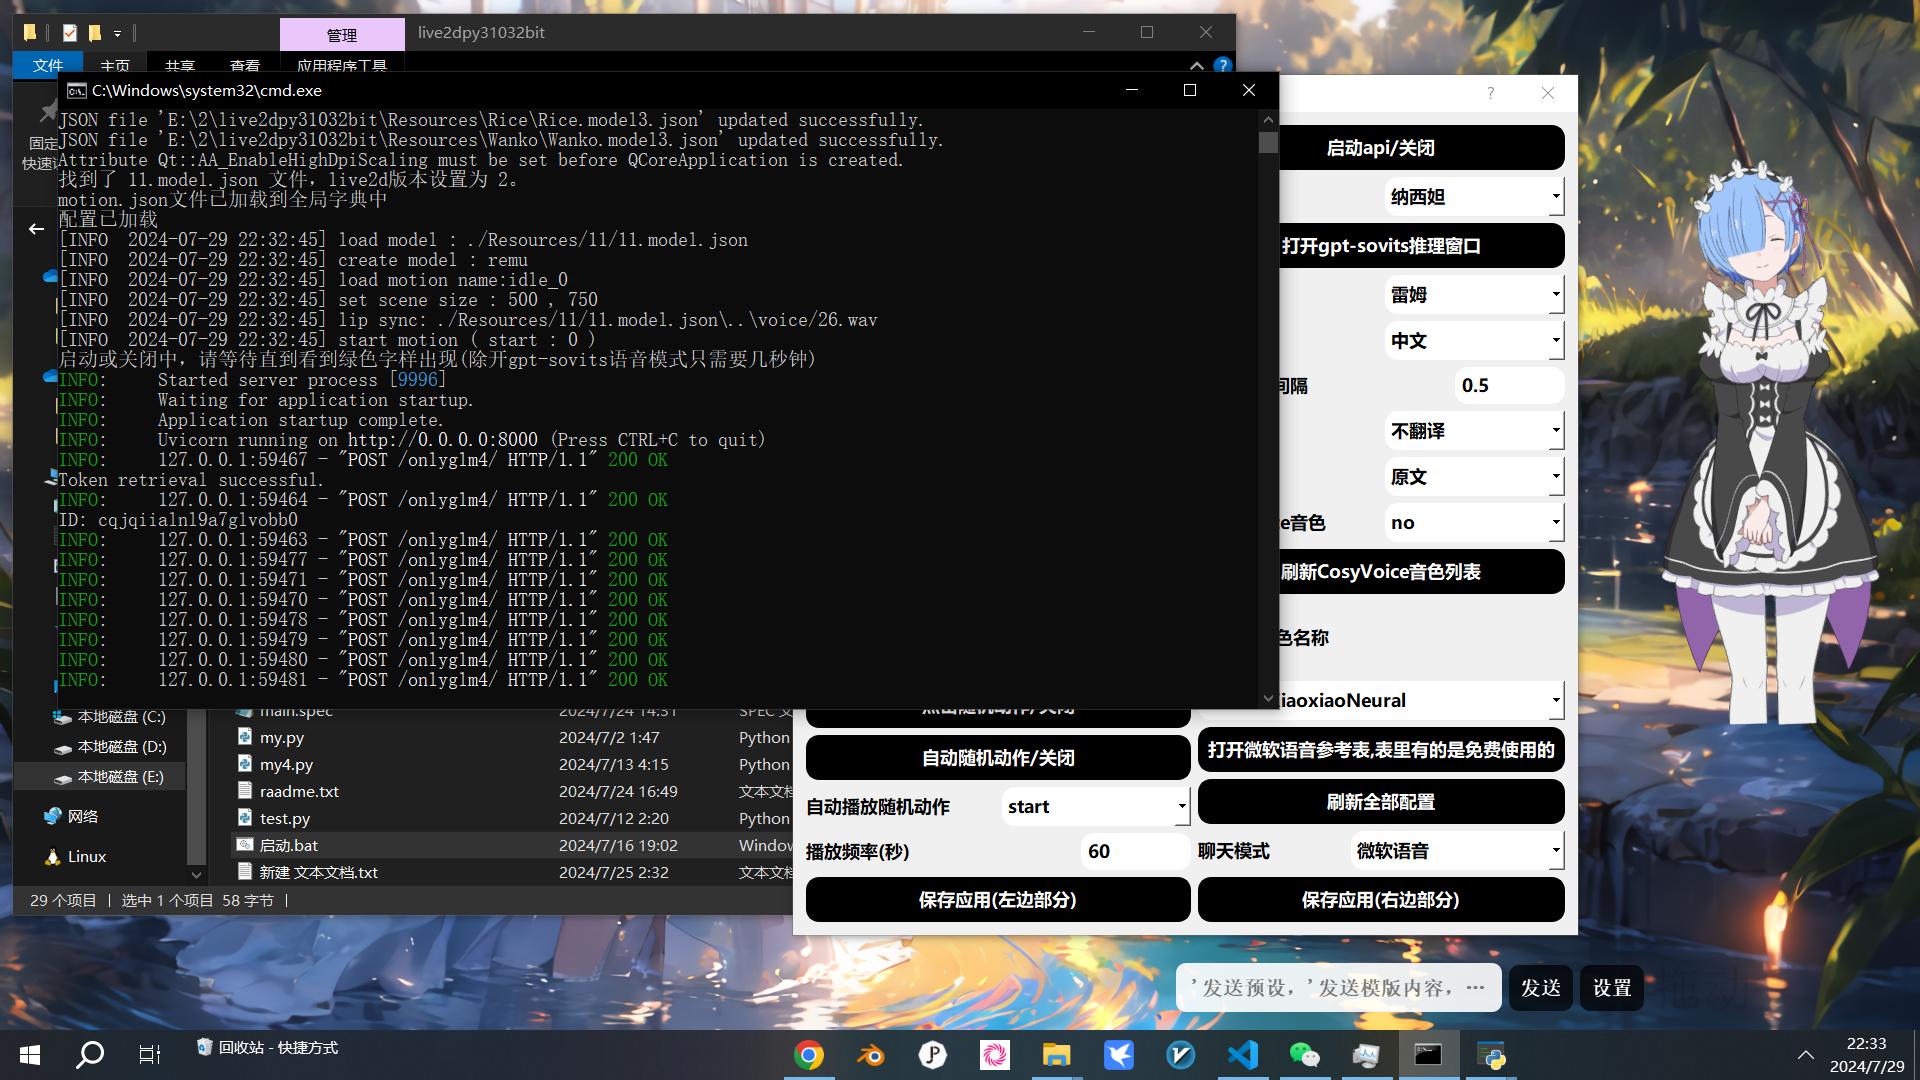This screenshot has width=1920, height=1080.
Task: Switch to 共享 ribbon tab
Action: tap(180, 65)
